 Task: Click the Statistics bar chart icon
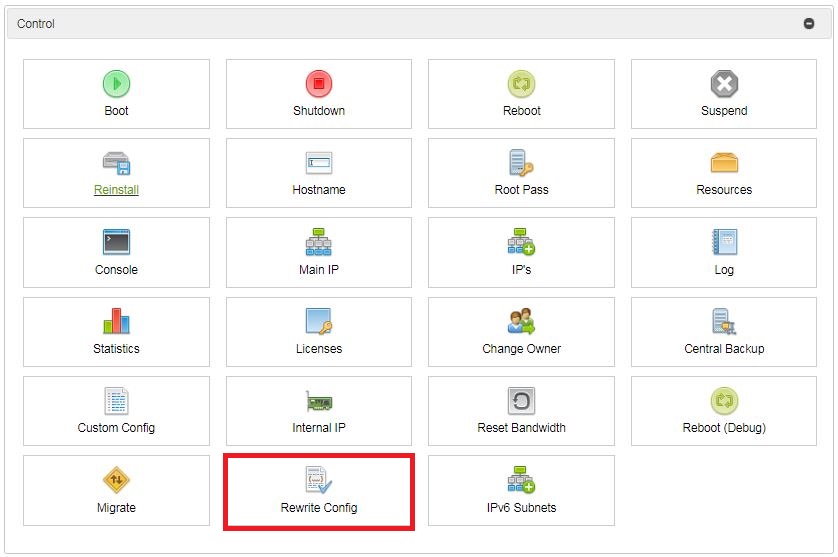[116, 321]
